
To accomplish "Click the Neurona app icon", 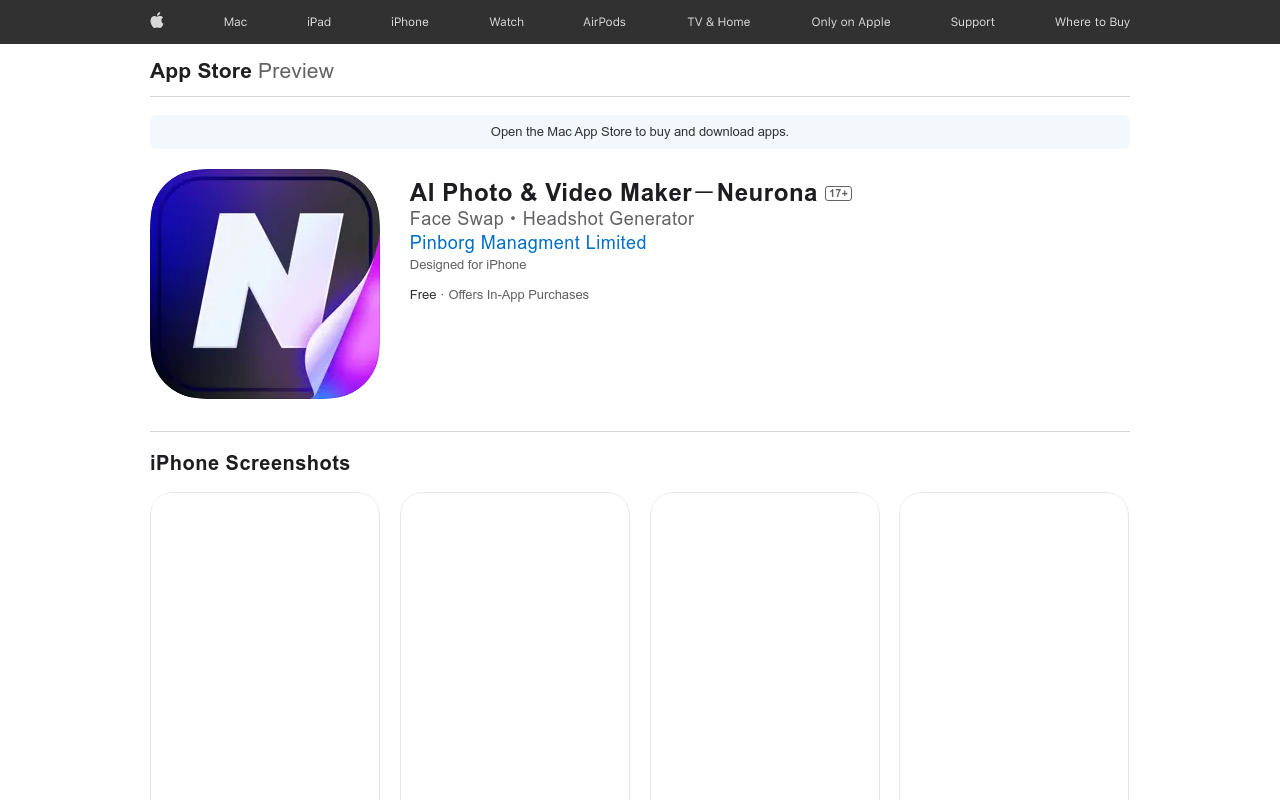I will click(x=265, y=284).
